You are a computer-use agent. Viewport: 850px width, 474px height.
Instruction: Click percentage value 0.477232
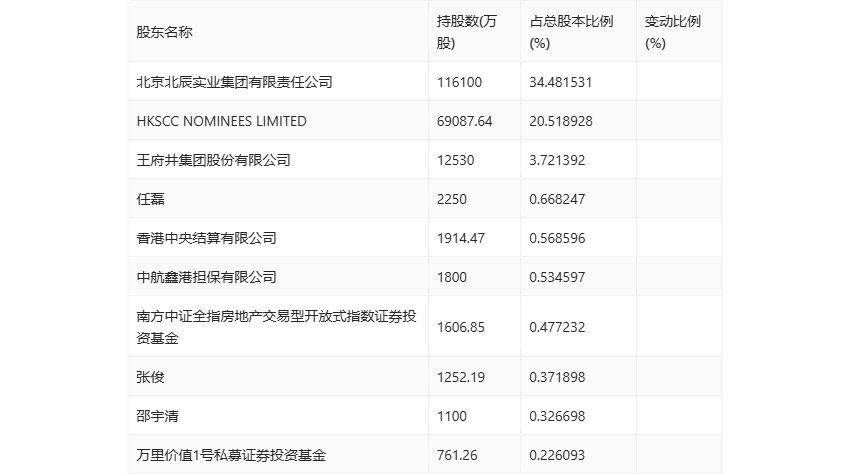[557, 328]
